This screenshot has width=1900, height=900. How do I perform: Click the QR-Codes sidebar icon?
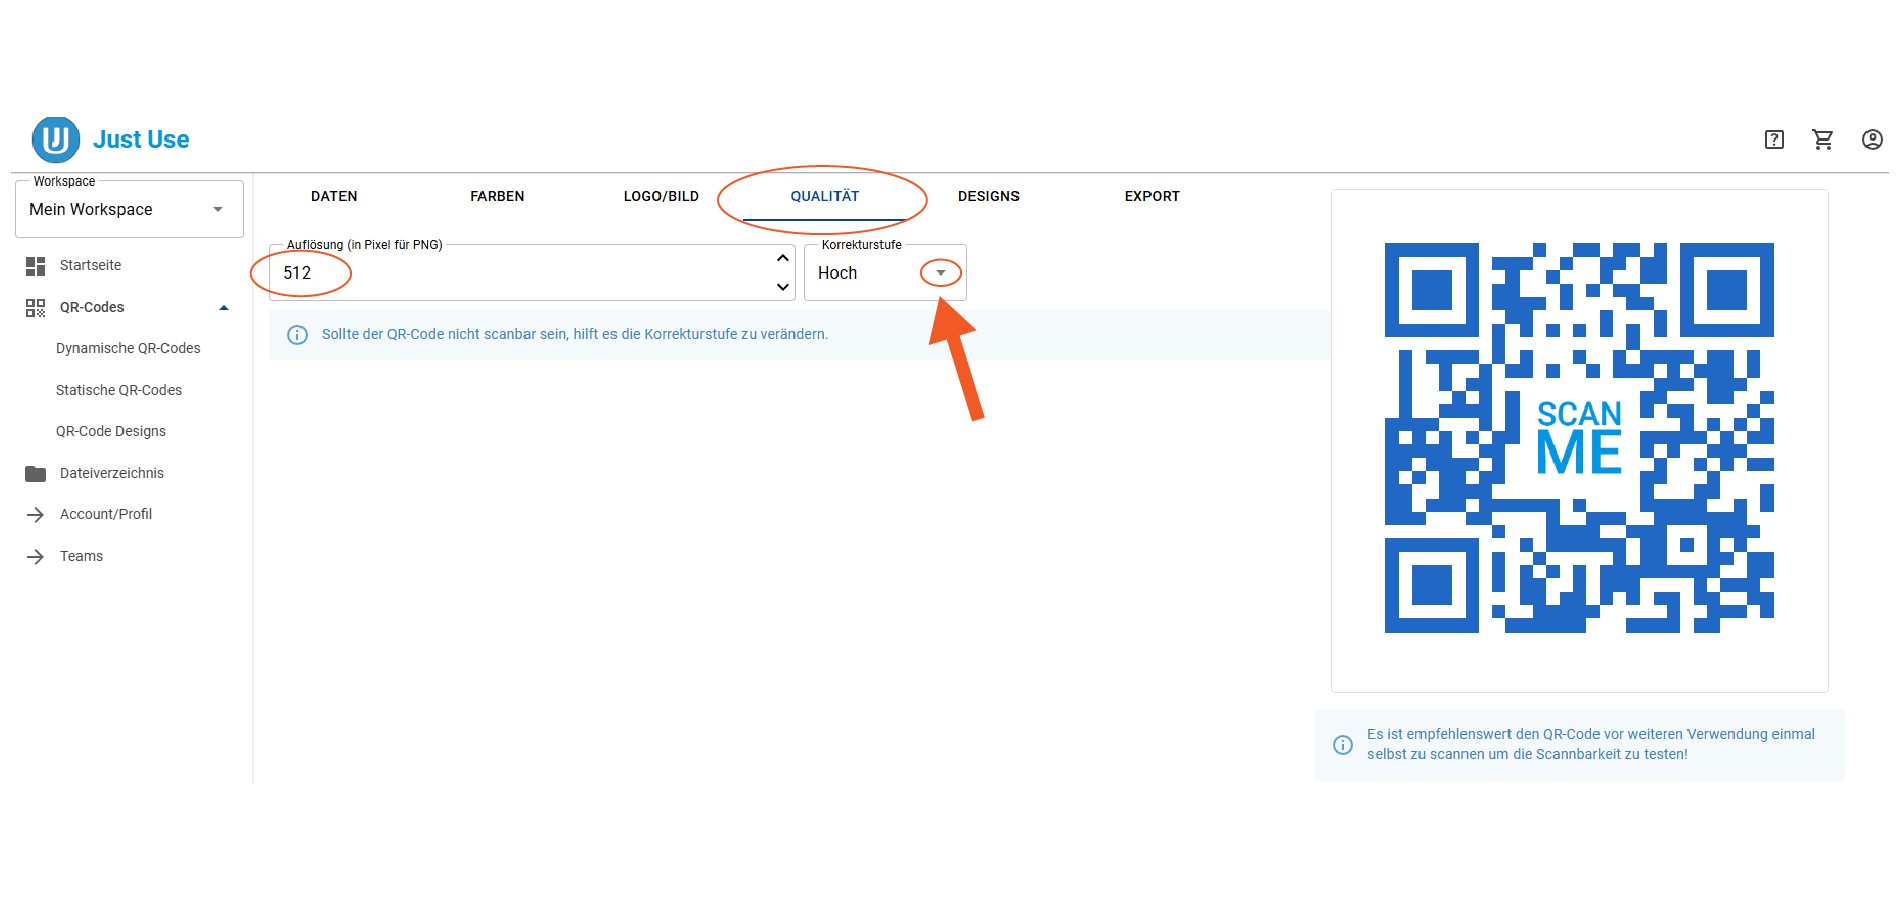click(x=36, y=308)
